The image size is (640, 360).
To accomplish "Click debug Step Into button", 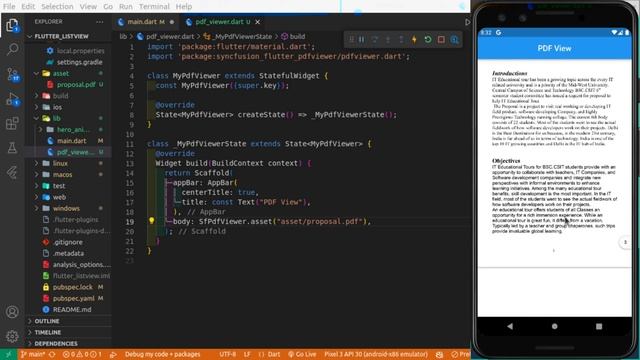I will click(x=388, y=40).
